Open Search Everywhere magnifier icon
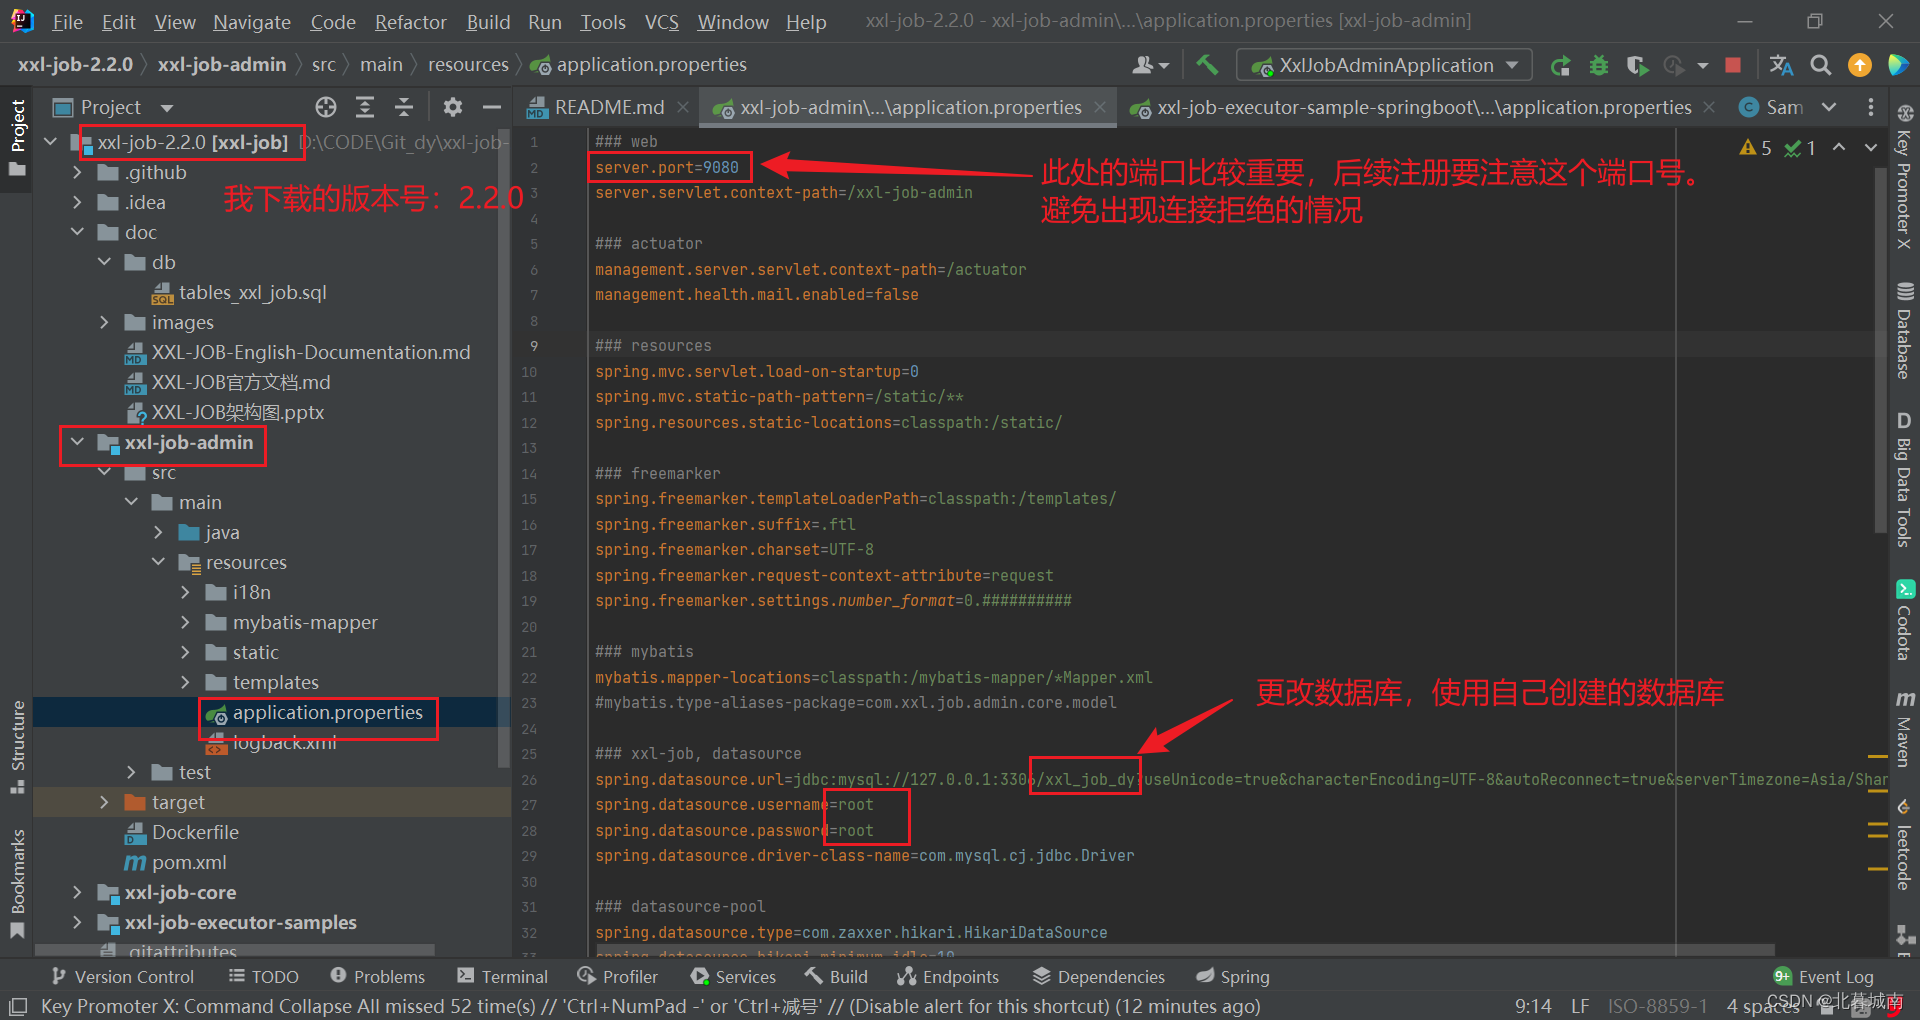 tap(1821, 65)
